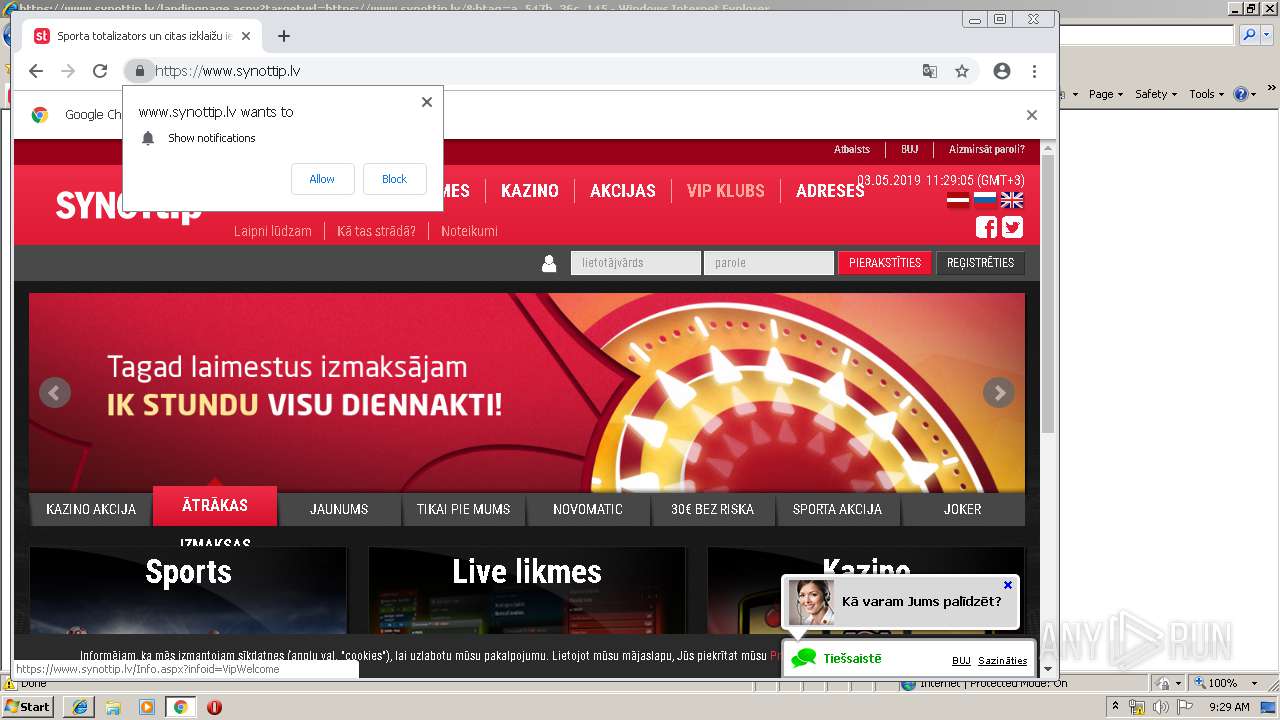Reload the synottip.lv page
This screenshot has width=1280, height=720.
coord(100,71)
